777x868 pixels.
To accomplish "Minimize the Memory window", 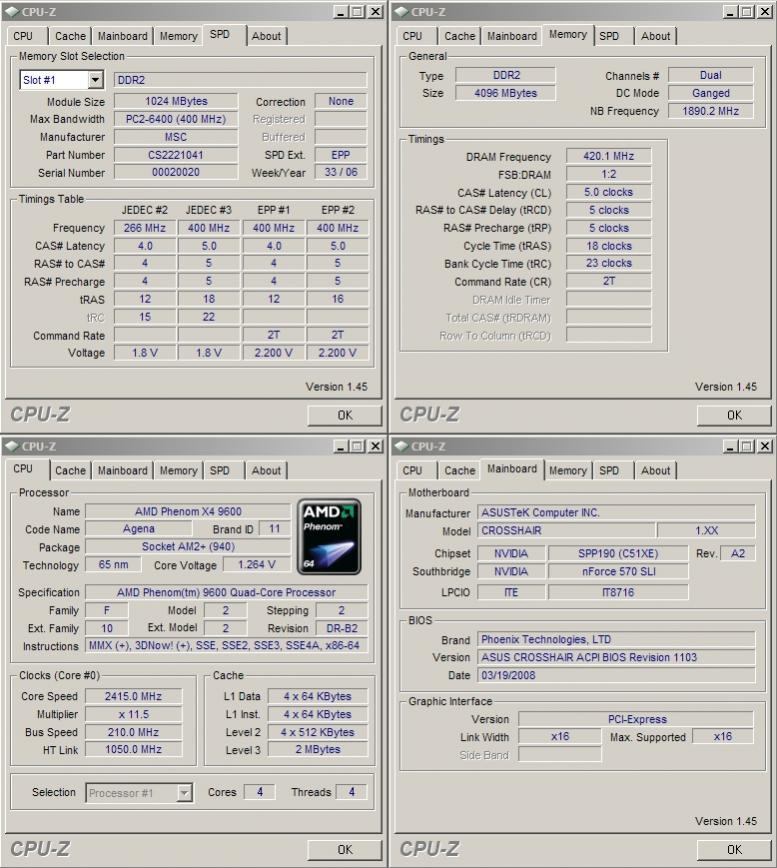I will [731, 12].
